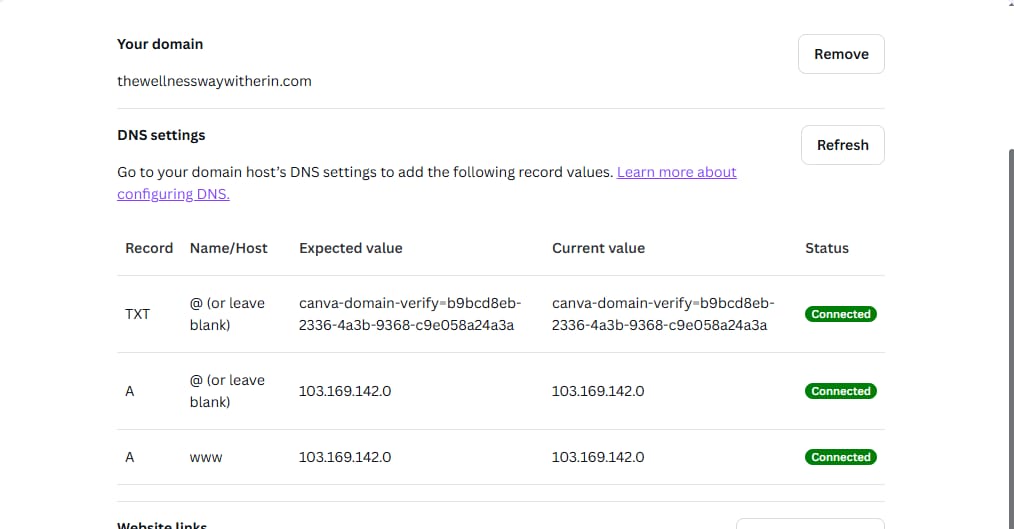Click the Expected value column header

point(351,248)
